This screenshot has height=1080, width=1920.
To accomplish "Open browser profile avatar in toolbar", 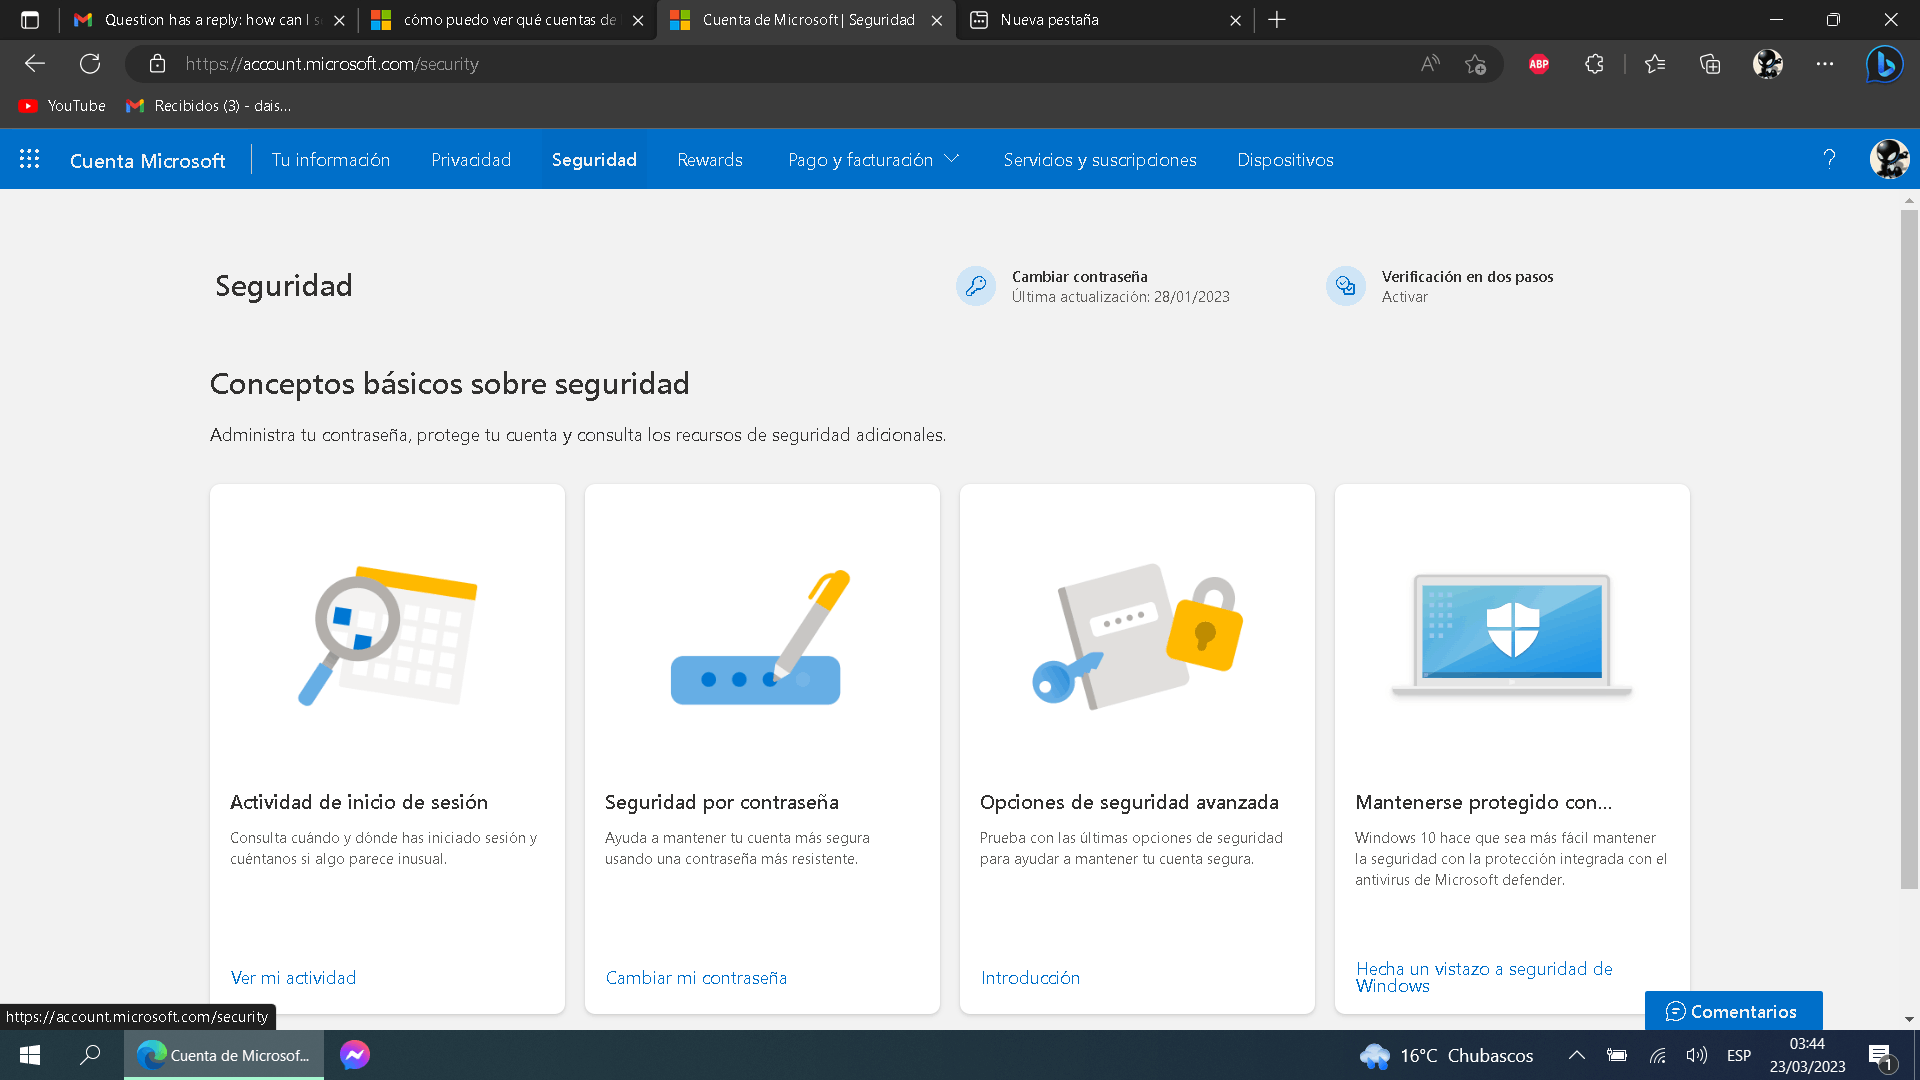I will pyautogui.click(x=1768, y=64).
